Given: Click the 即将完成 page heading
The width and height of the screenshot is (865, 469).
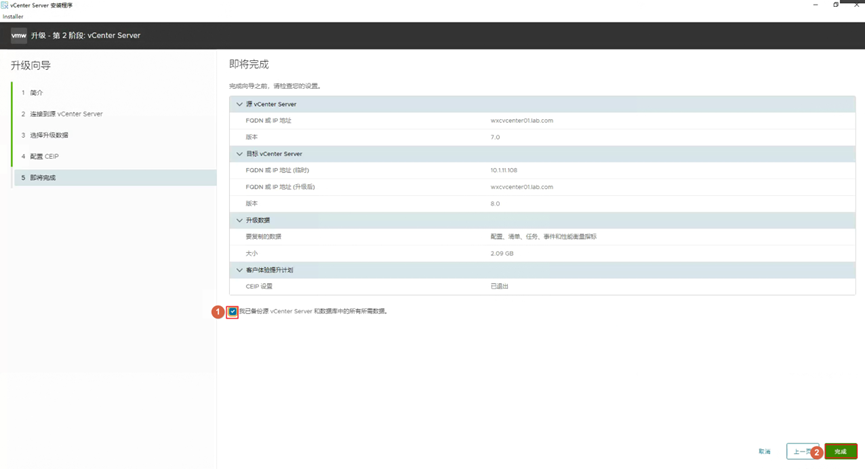Looking at the screenshot, I should [x=249, y=65].
